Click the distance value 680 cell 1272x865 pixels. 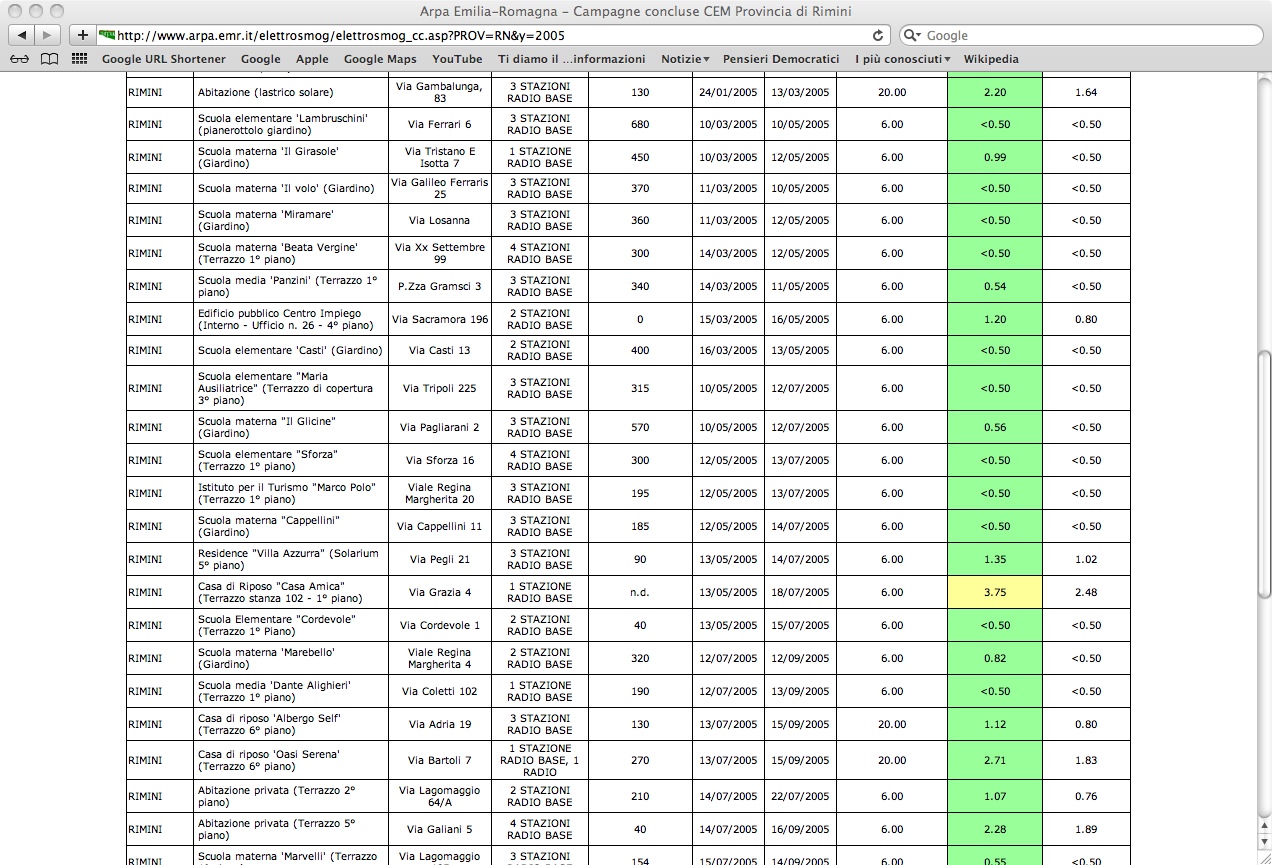click(640, 124)
